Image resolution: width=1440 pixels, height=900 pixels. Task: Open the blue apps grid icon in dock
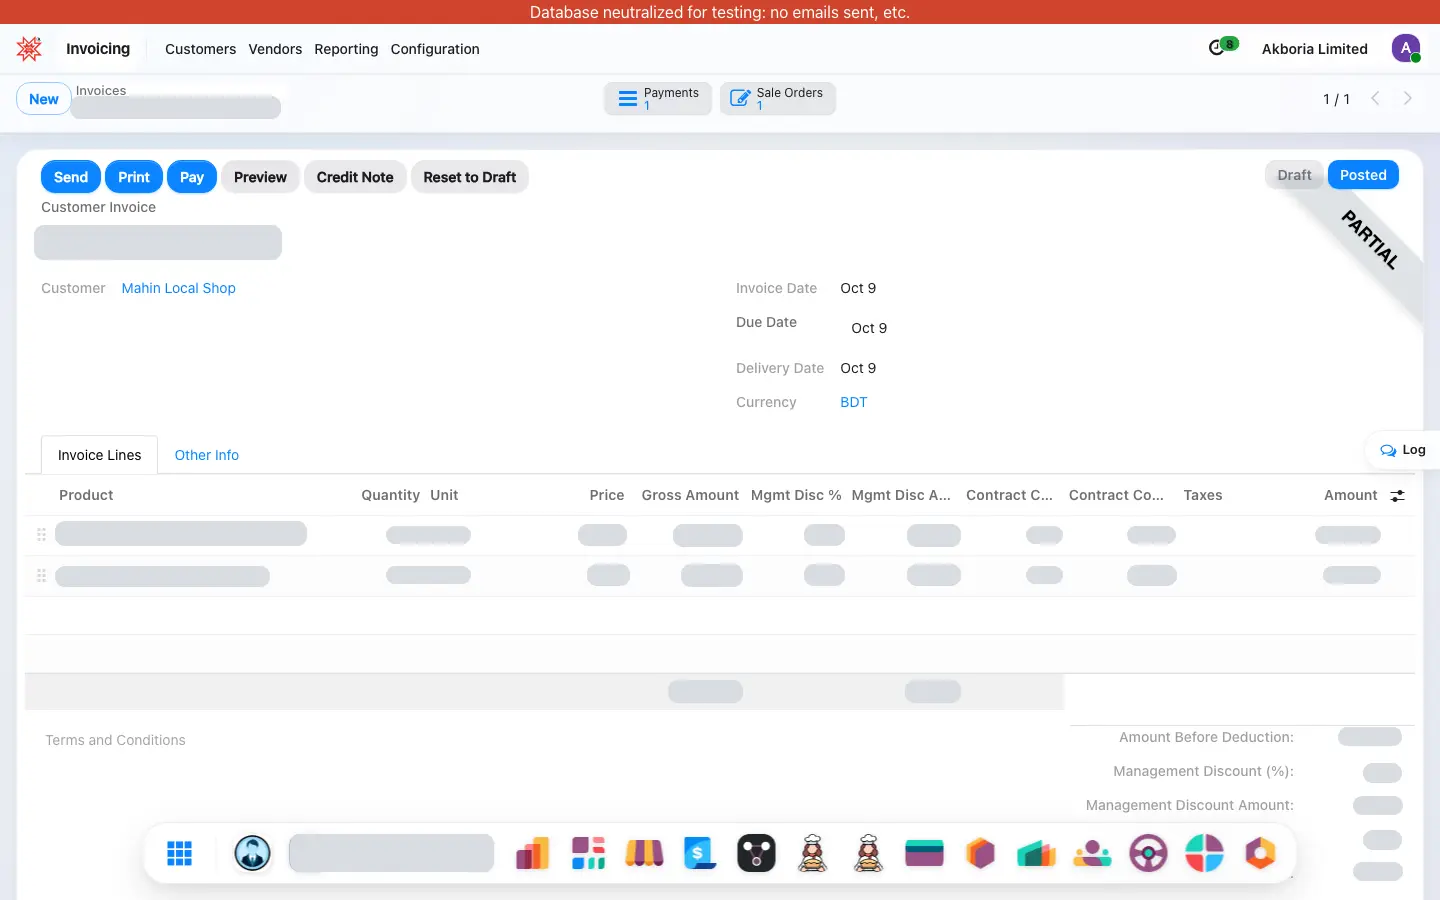180,853
